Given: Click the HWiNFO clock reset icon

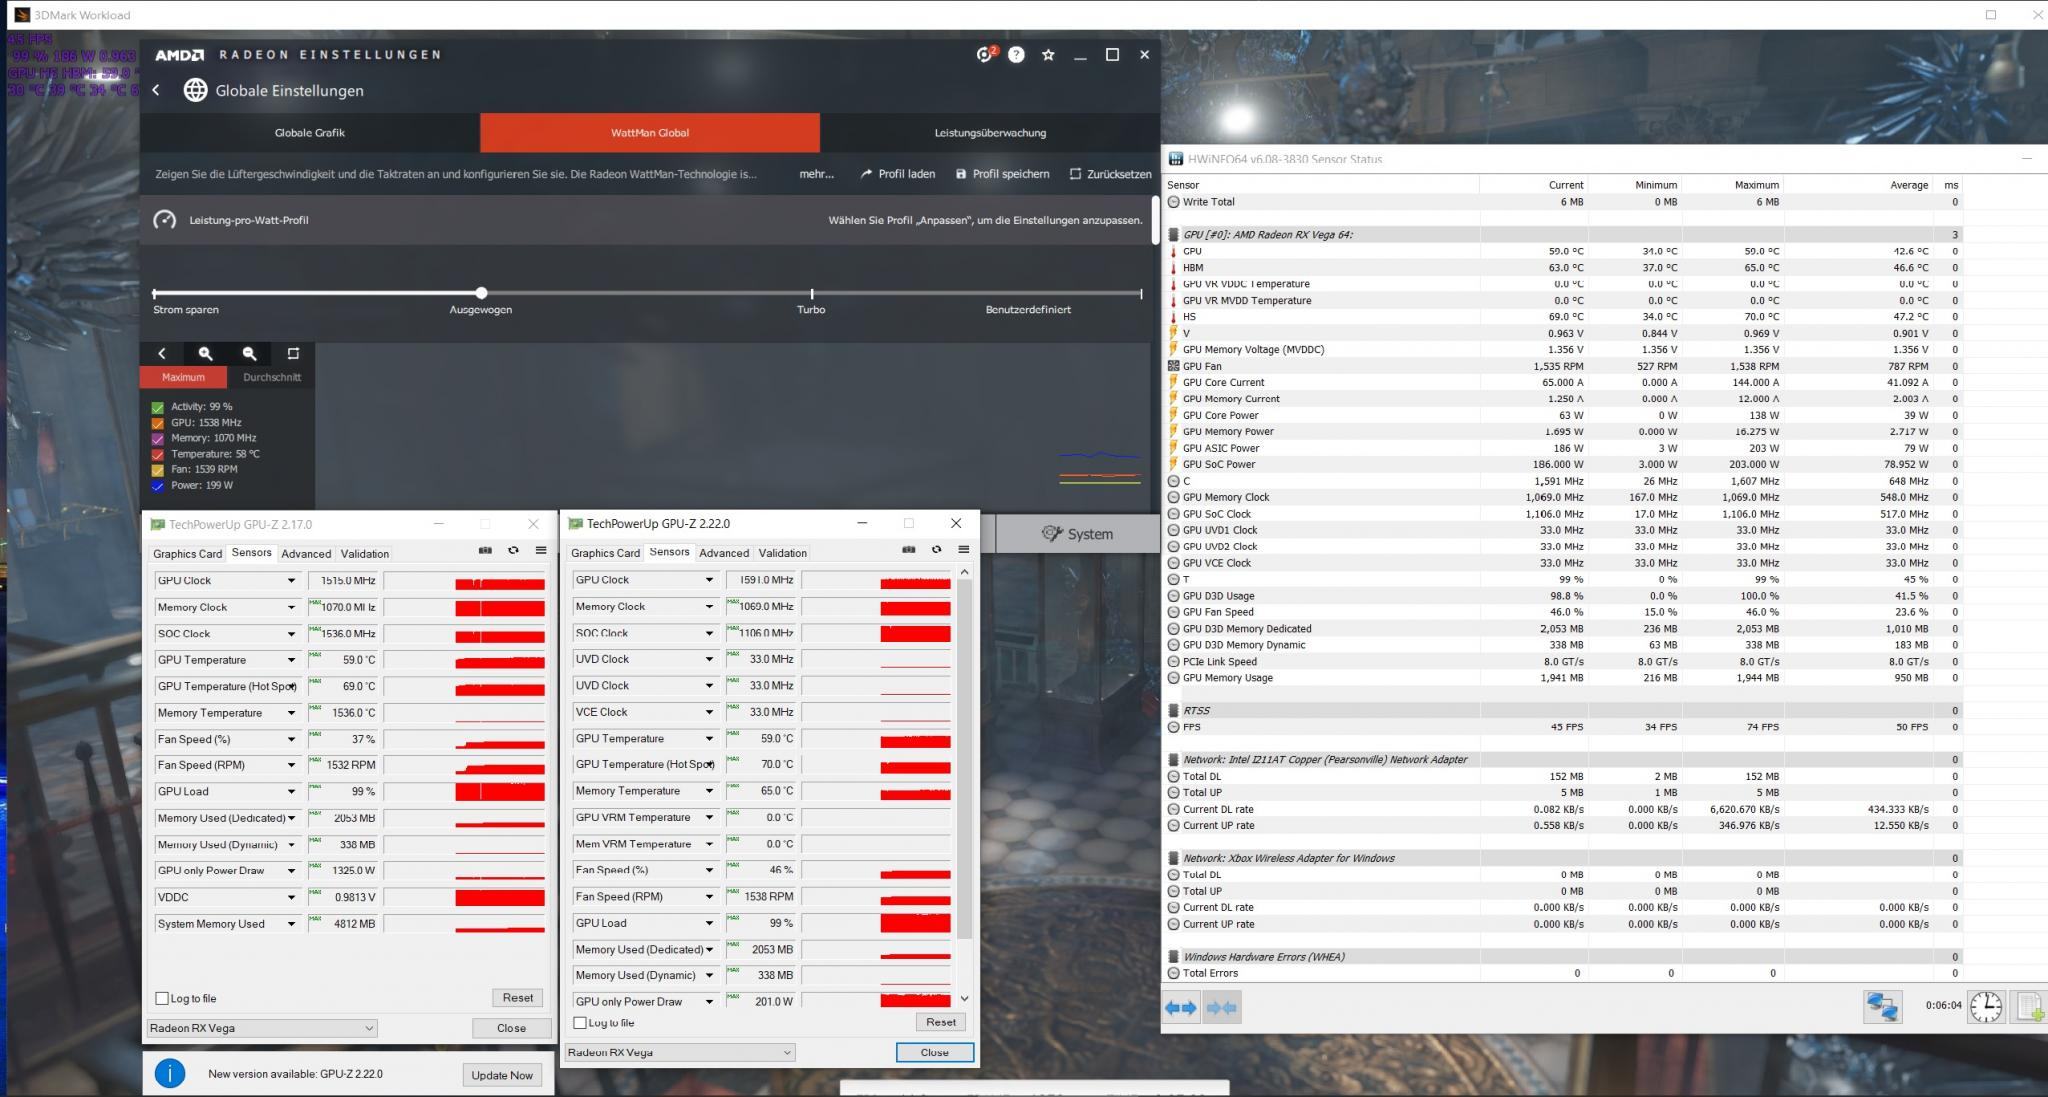Looking at the screenshot, I should pos(1985,1006).
